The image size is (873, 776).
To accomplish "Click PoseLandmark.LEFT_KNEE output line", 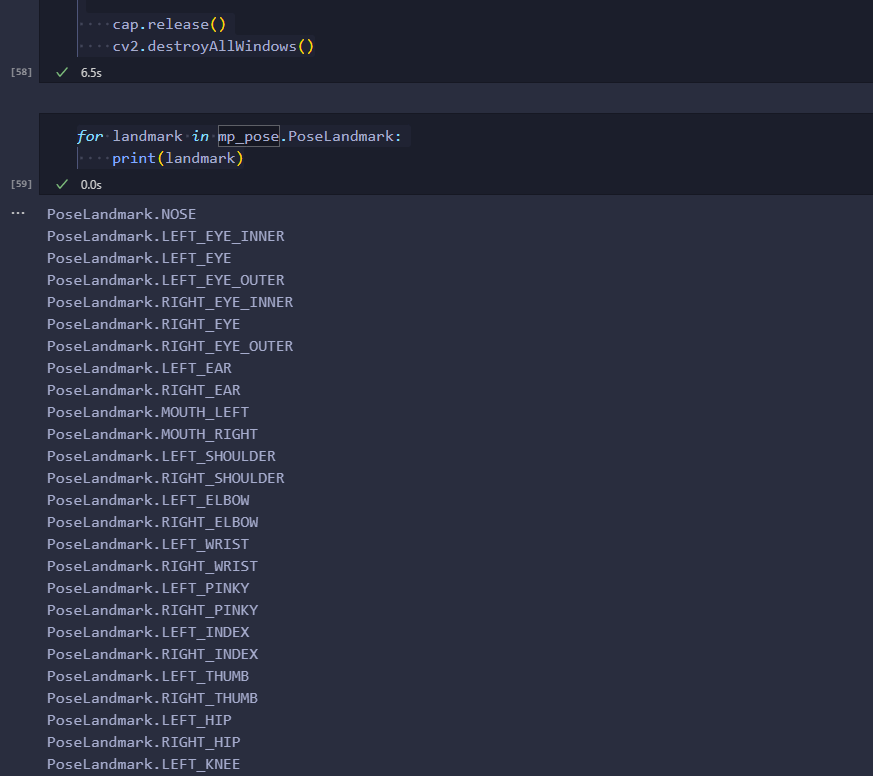I will (144, 764).
